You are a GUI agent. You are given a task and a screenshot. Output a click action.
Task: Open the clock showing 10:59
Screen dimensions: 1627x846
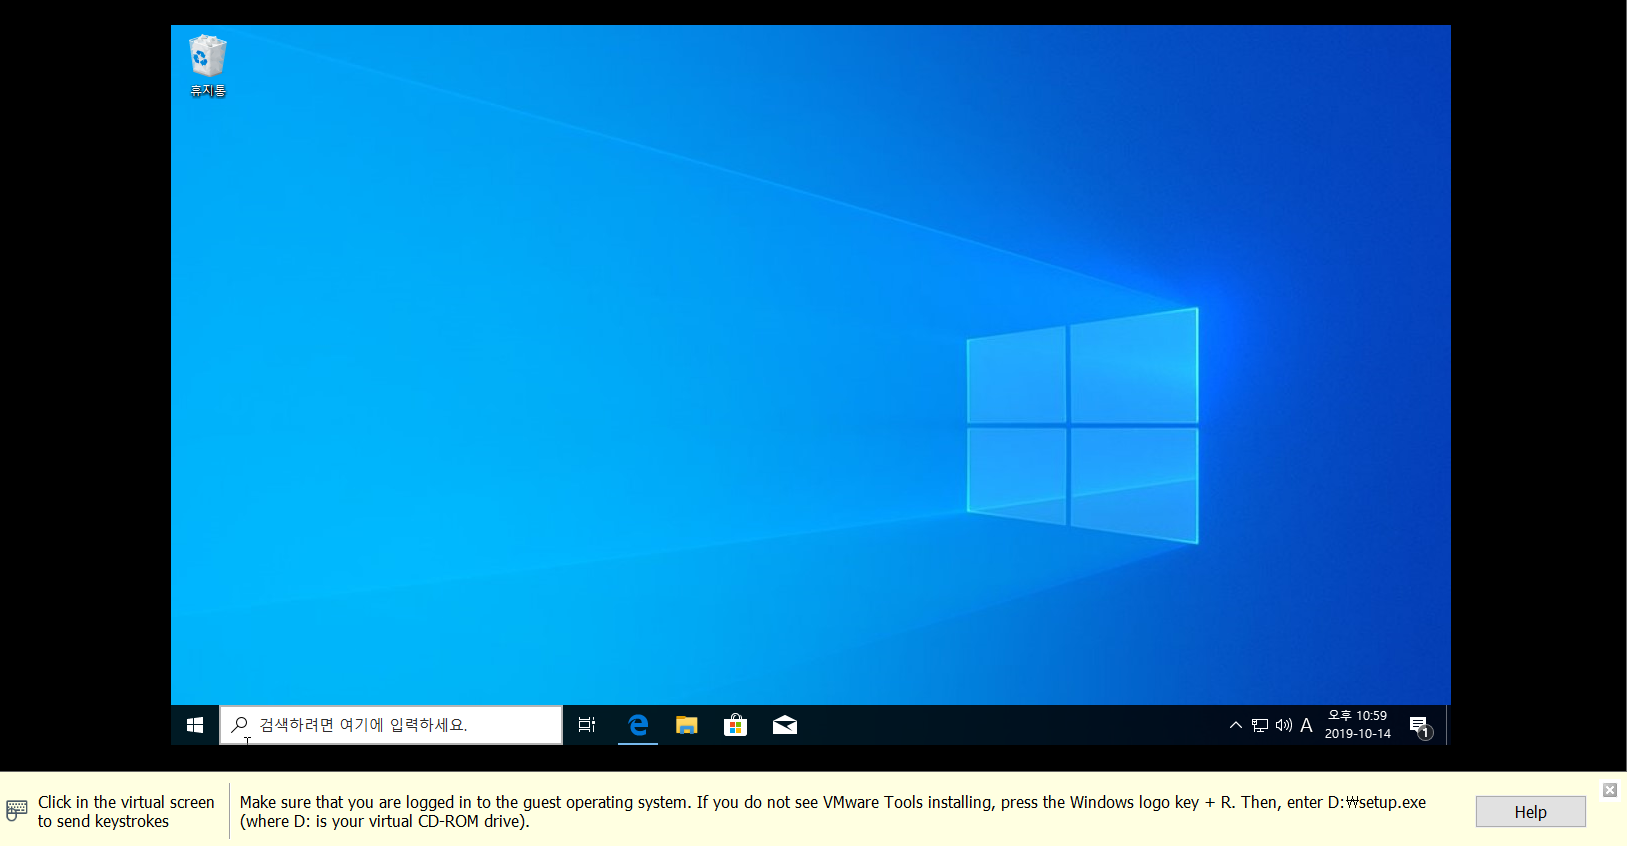click(x=1358, y=725)
